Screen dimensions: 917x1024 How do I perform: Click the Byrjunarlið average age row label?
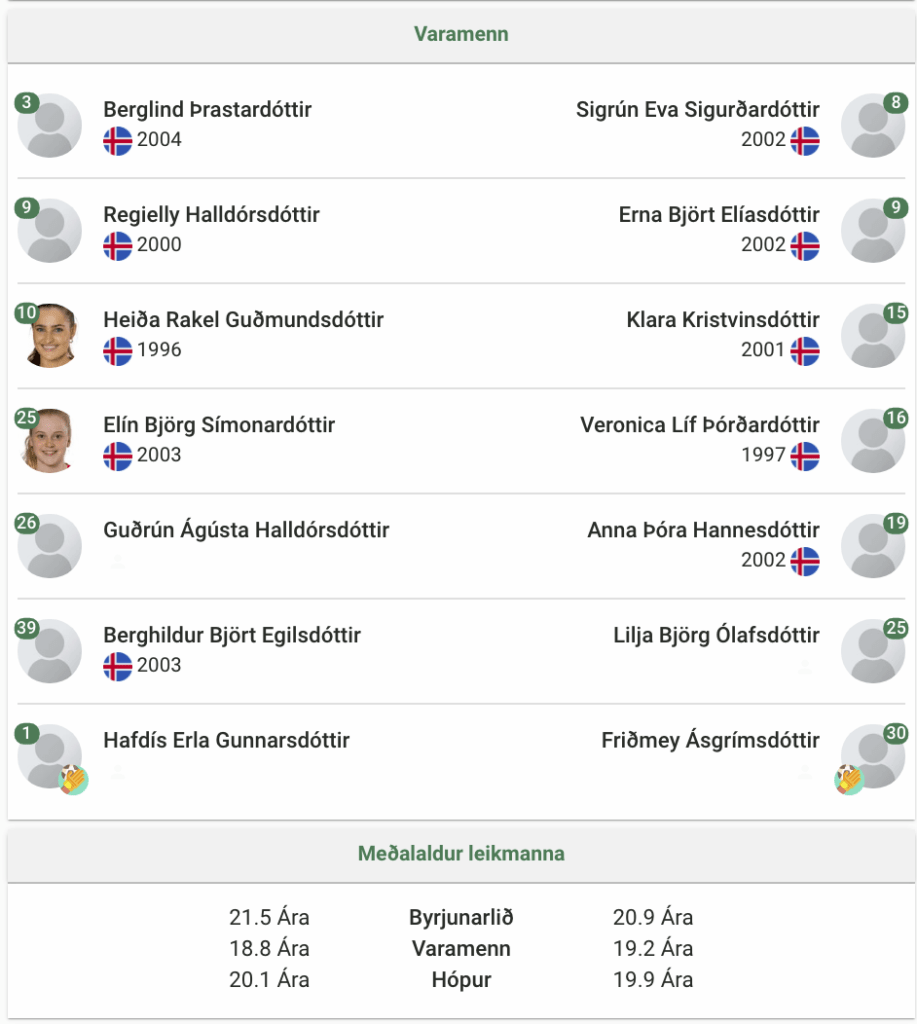click(461, 917)
